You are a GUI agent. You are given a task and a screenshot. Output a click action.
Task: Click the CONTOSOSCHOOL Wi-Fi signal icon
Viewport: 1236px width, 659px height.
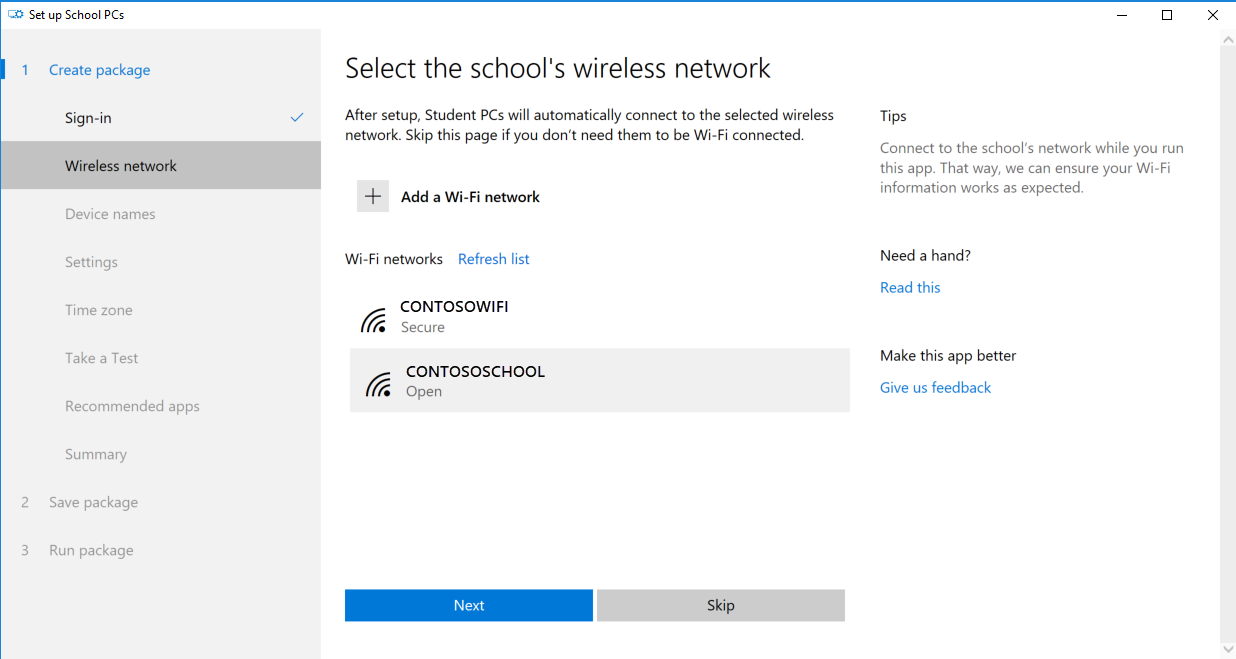(379, 384)
